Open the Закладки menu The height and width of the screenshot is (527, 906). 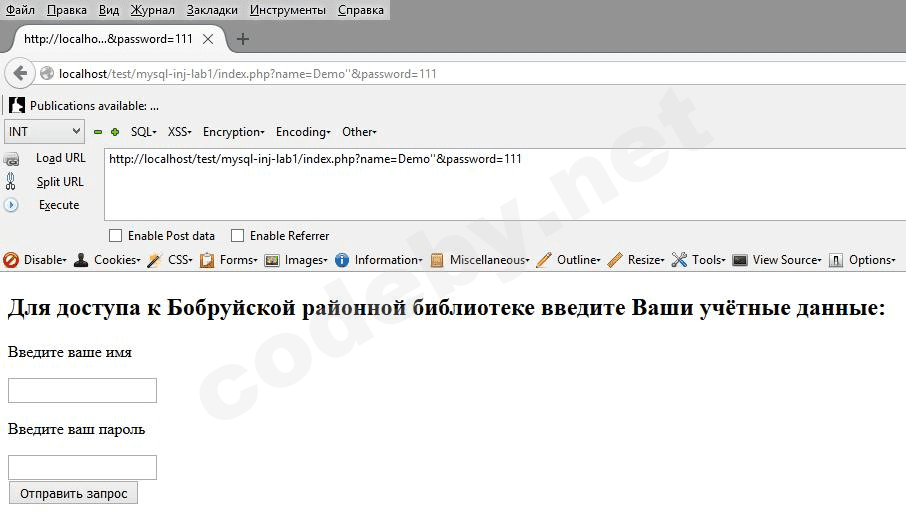(212, 10)
